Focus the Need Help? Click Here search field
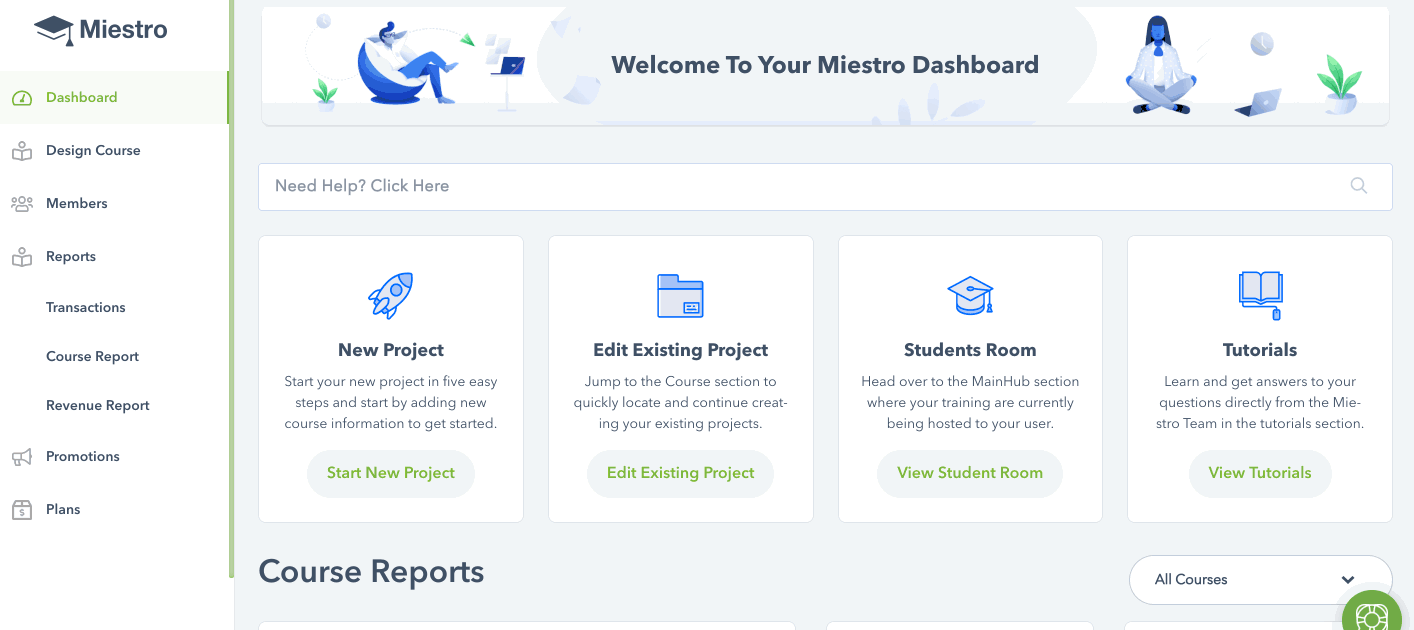This screenshot has width=1414, height=630. (825, 187)
